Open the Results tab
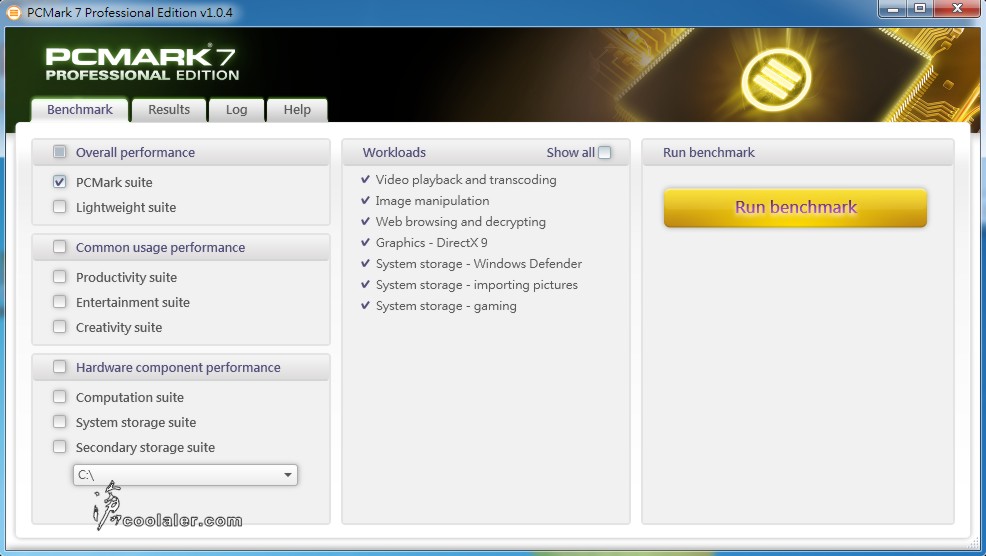The image size is (986, 556). (x=169, y=109)
